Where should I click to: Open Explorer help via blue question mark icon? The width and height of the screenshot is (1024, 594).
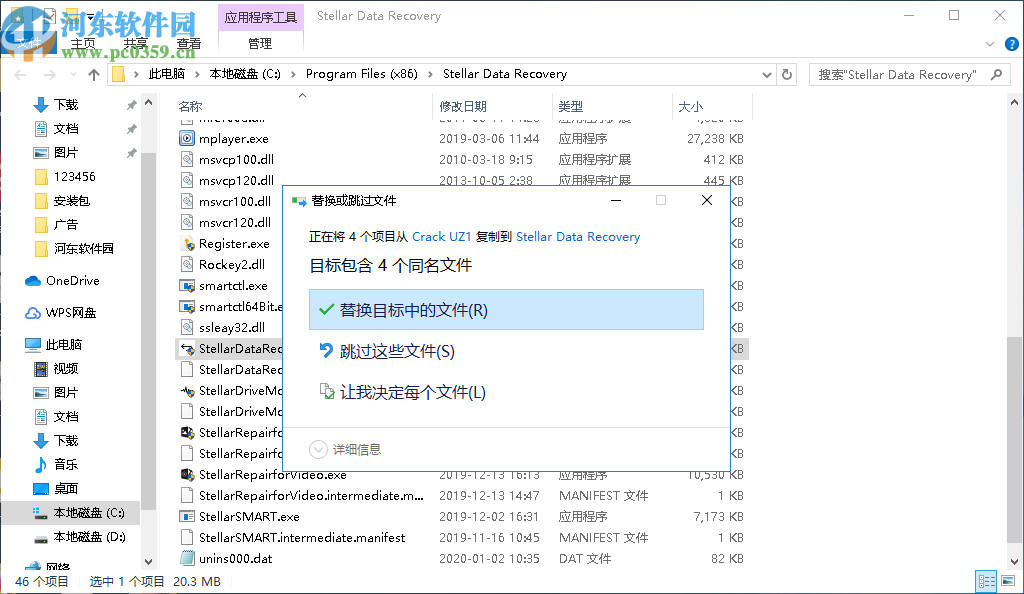click(x=1010, y=44)
